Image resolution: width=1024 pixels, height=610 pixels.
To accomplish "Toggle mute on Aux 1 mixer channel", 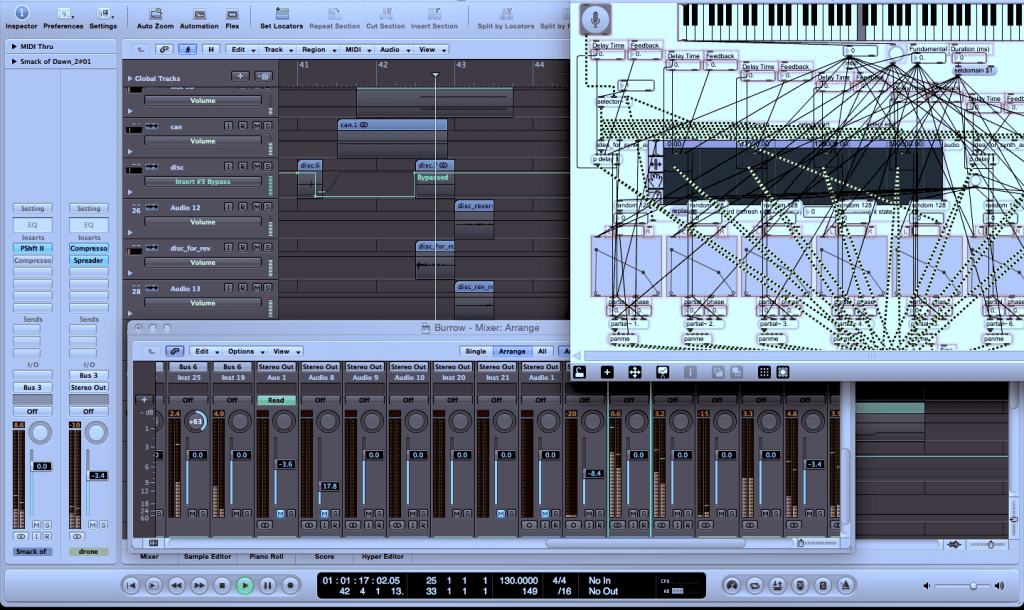I will click(280, 513).
